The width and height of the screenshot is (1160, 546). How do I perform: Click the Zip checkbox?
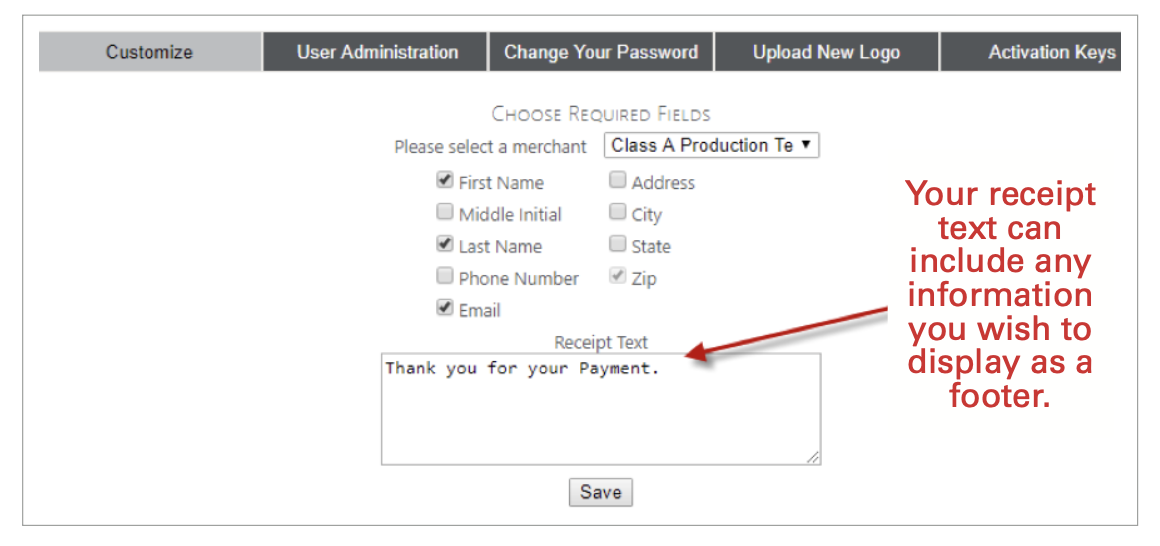[618, 277]
